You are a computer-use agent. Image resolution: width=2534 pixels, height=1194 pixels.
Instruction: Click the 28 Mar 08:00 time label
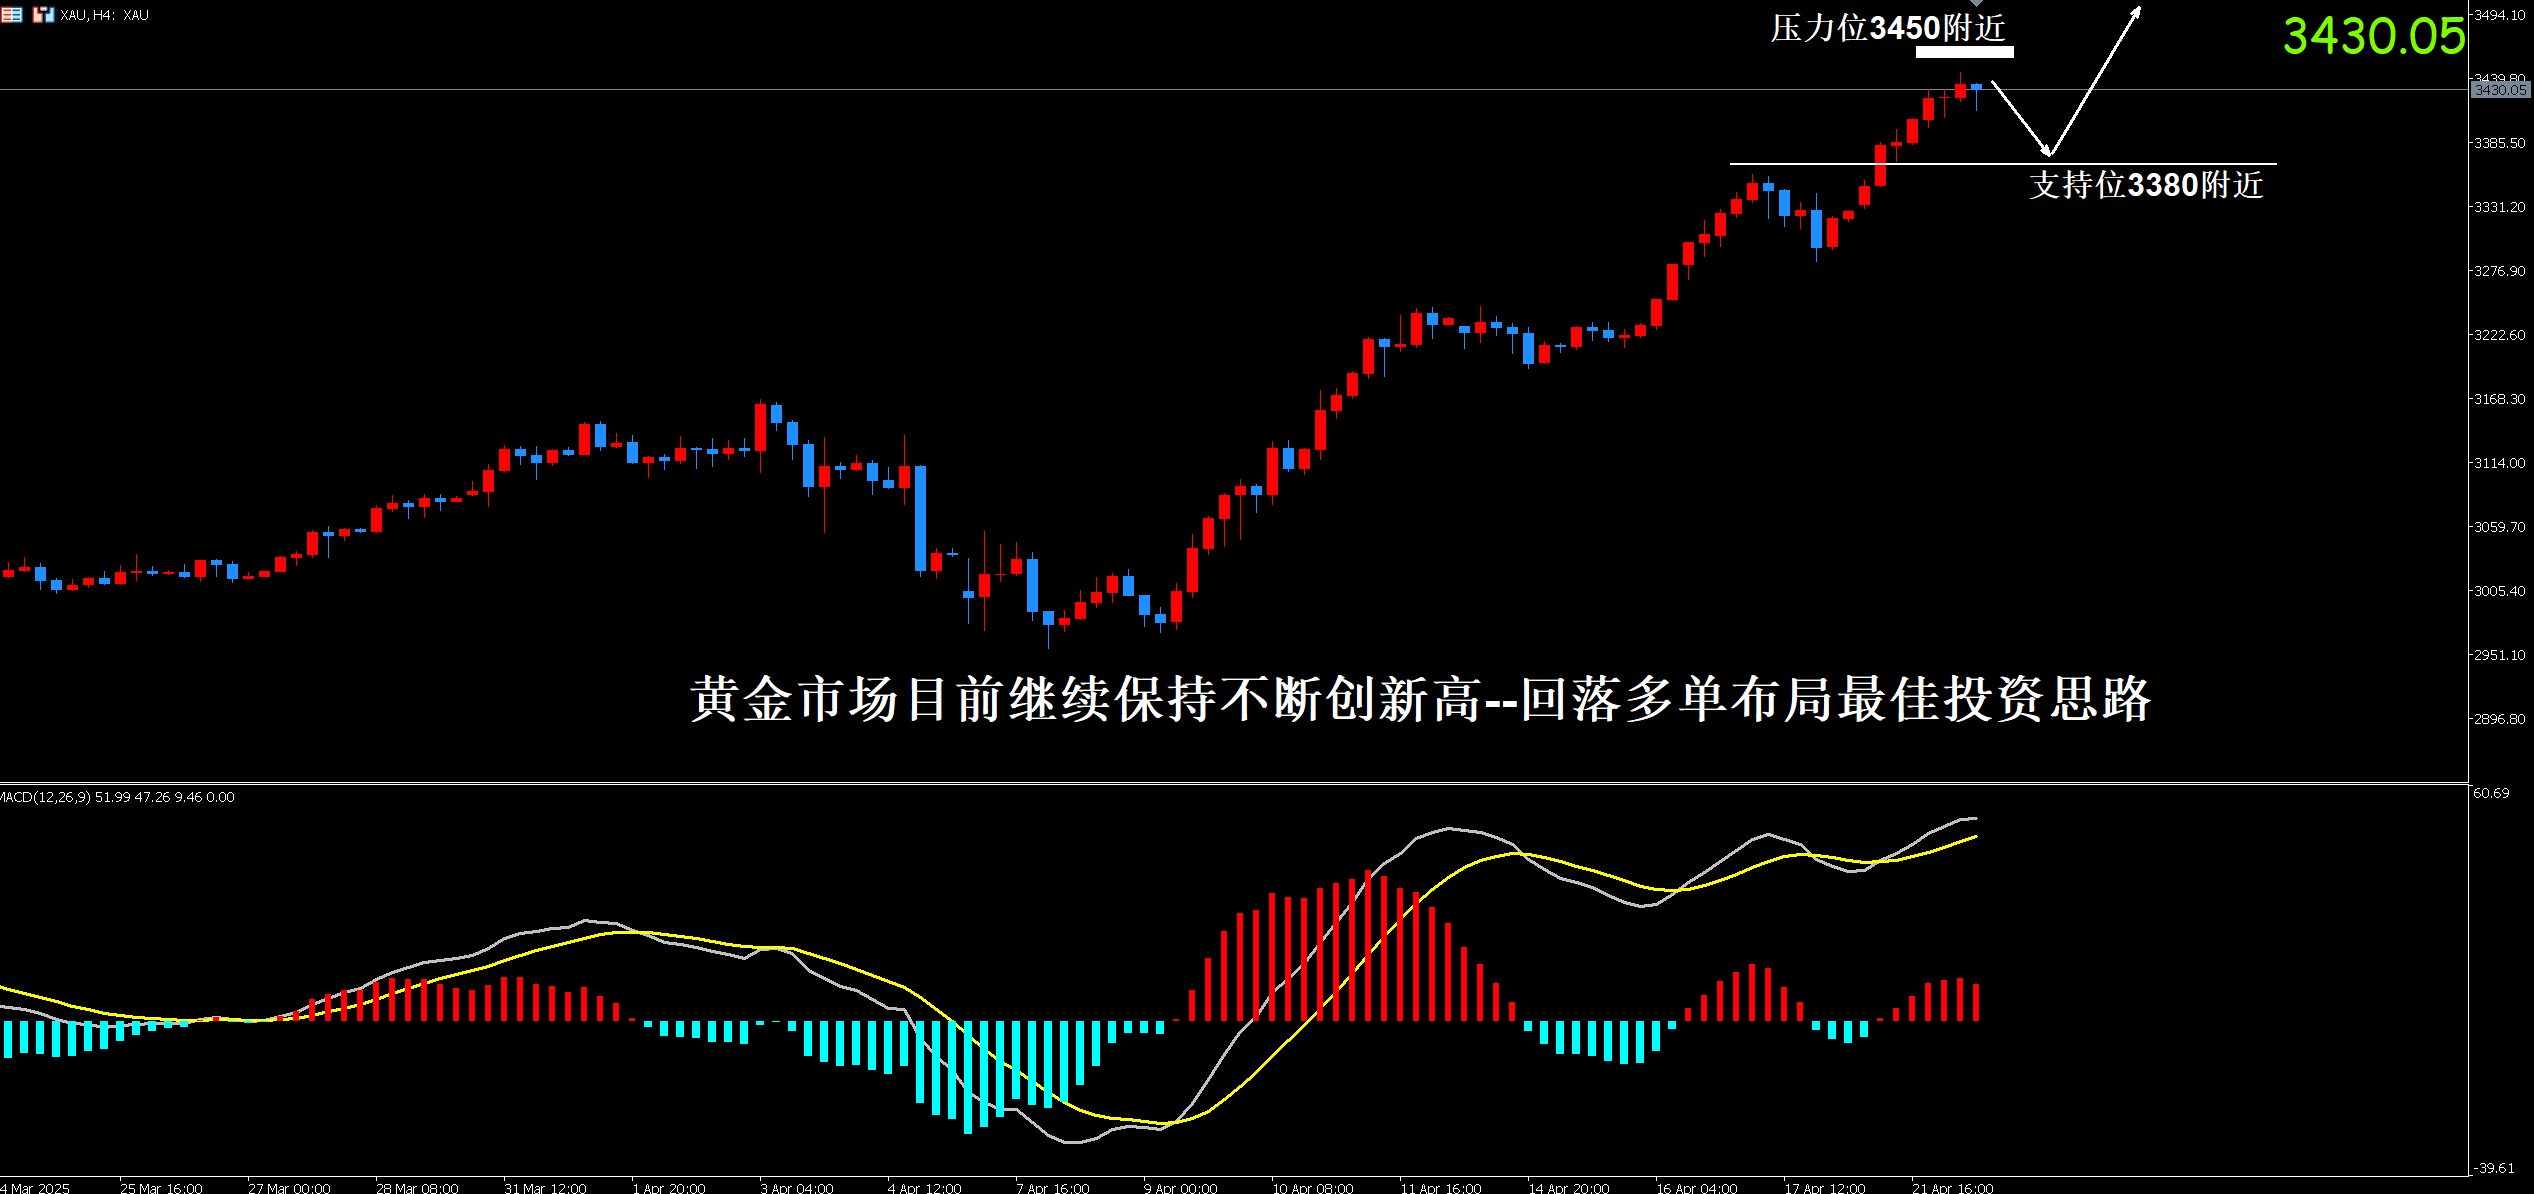point(417,1187)
